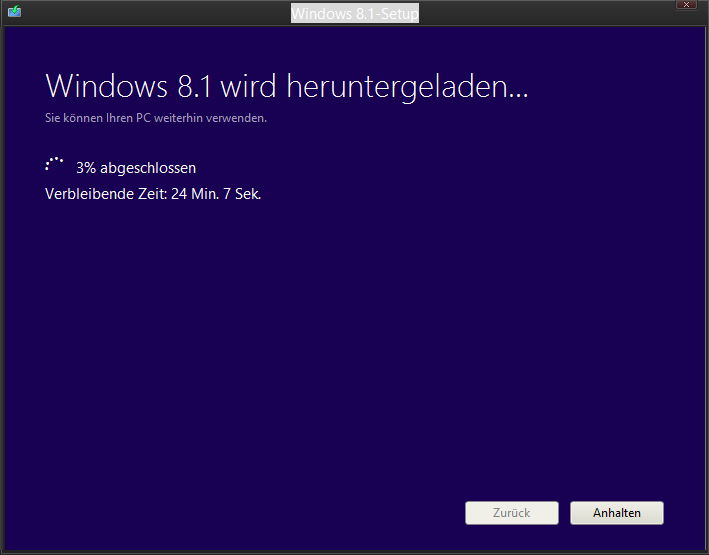Click the setup icon in the title bar
This screenshot has width=709, height=555.
point(14,11)
